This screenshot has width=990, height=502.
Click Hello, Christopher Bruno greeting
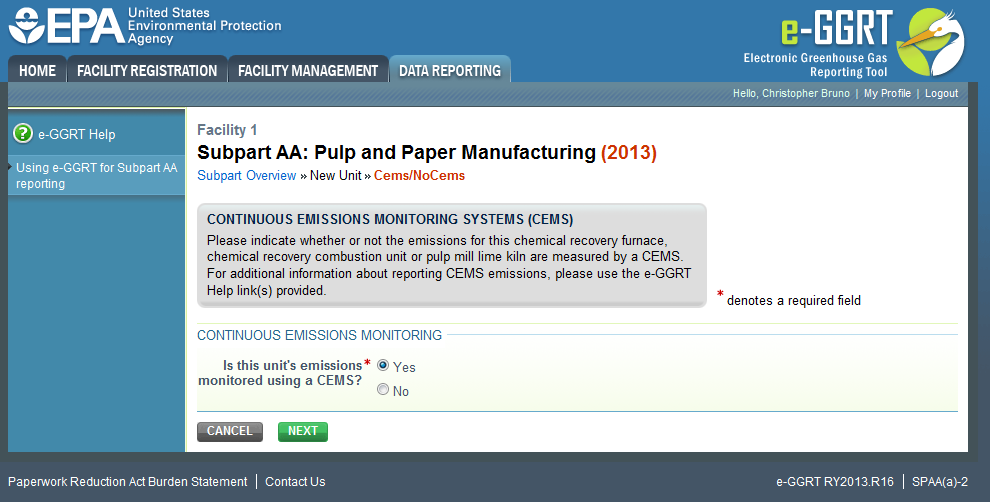(x=791, y=93)
